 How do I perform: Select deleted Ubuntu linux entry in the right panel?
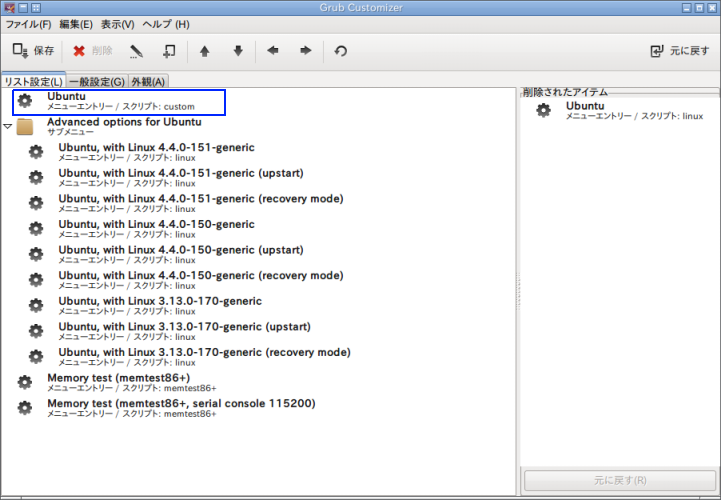pyautogui.click(x=619, y=110)
